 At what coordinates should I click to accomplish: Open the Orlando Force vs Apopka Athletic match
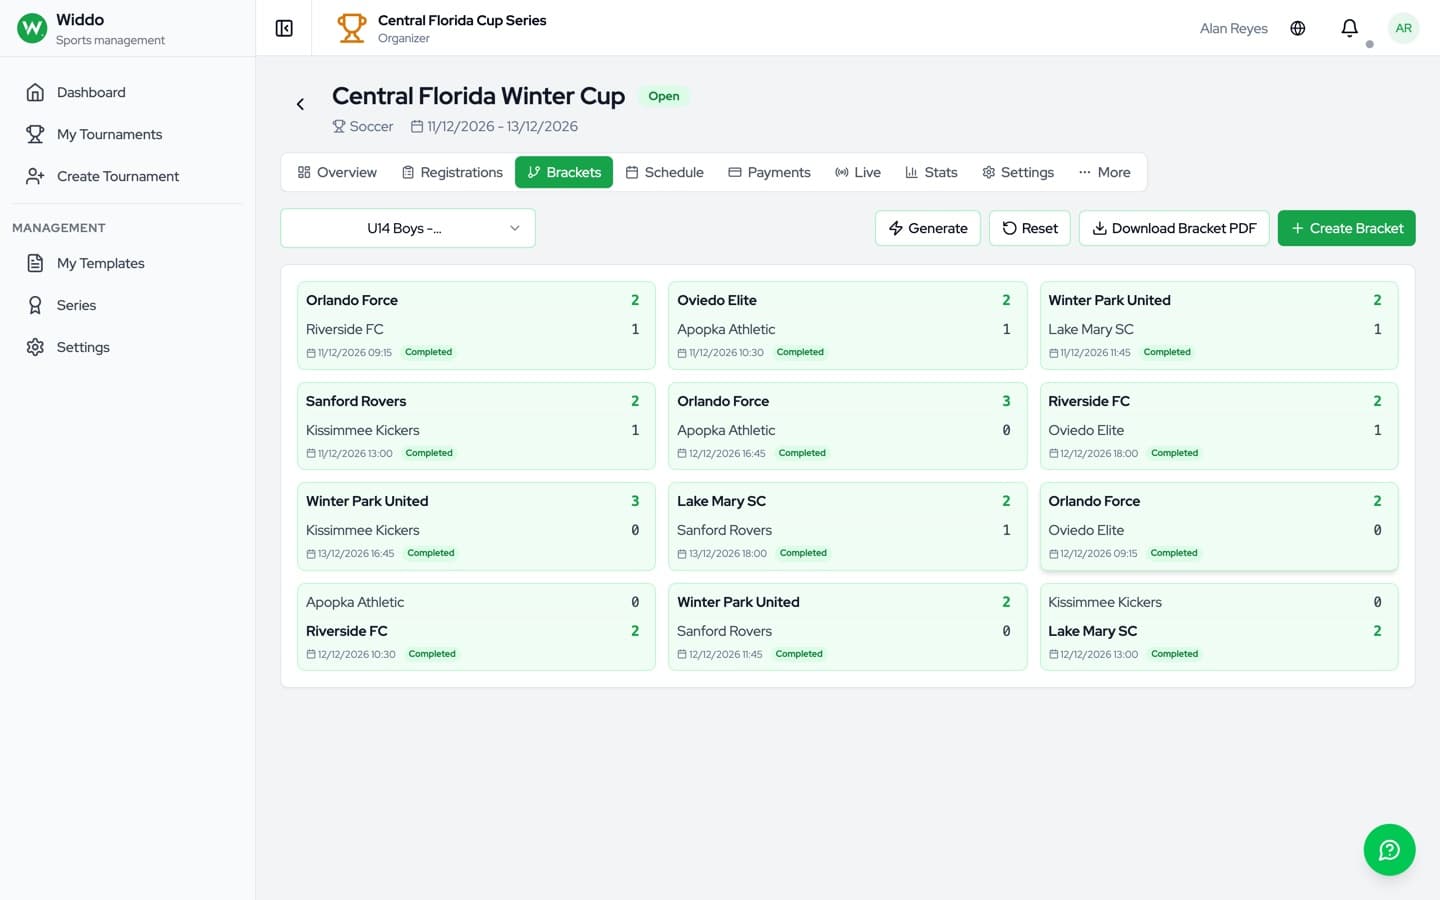click(847, 426)
